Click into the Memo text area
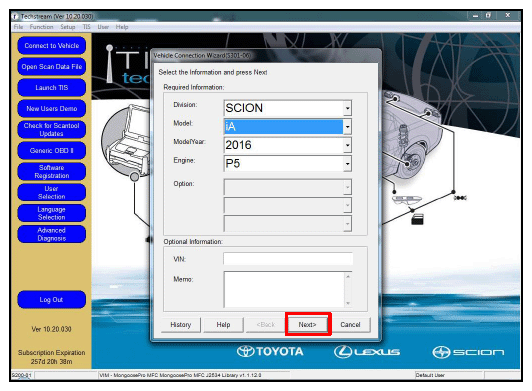 click(284, 289)
